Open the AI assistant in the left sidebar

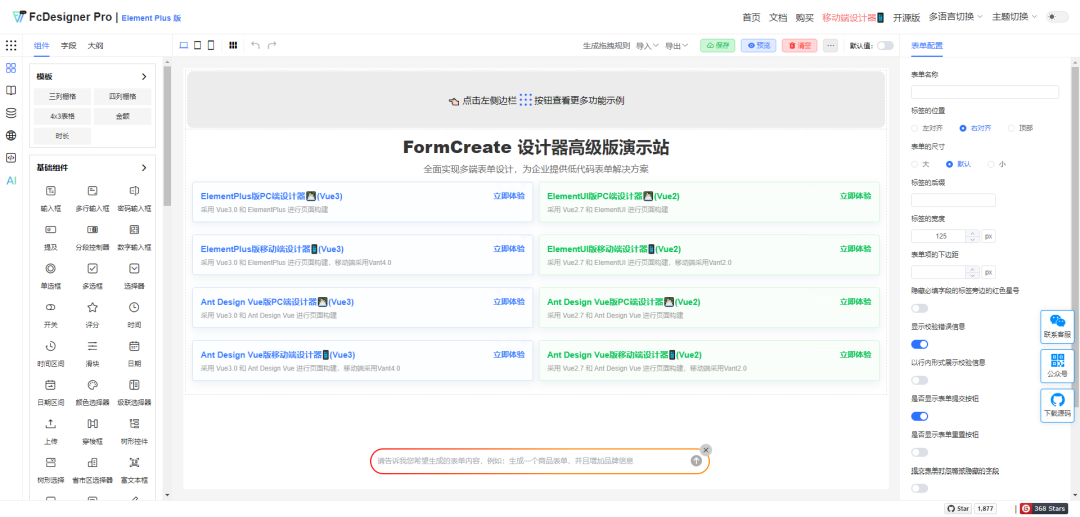[11, 181]
